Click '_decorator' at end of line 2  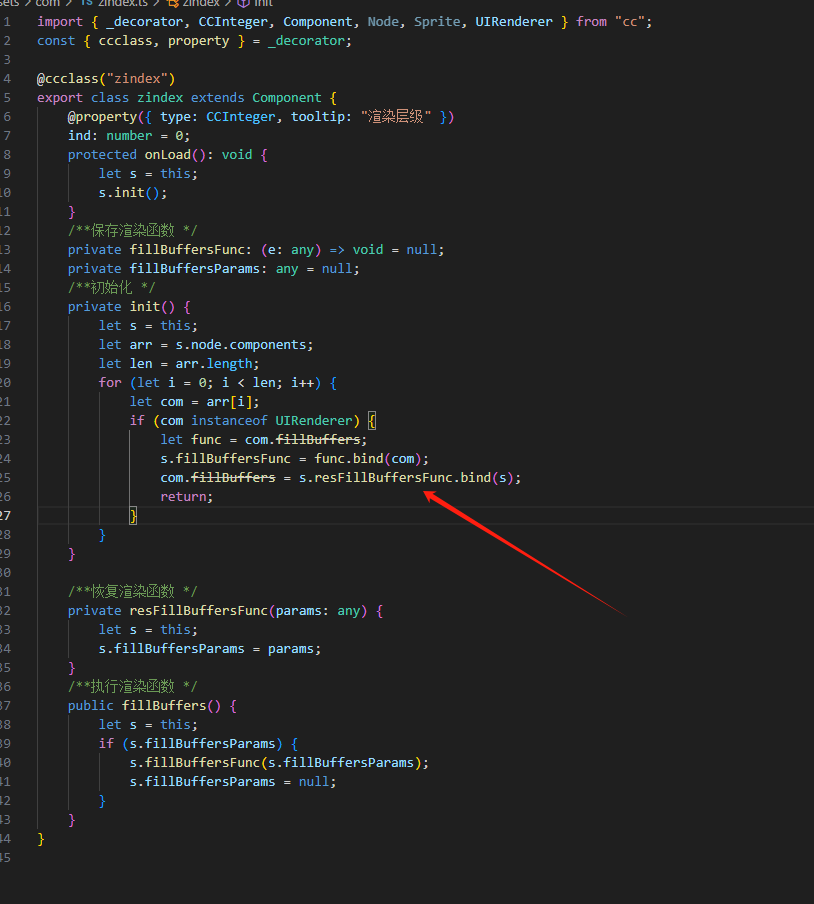306,41
